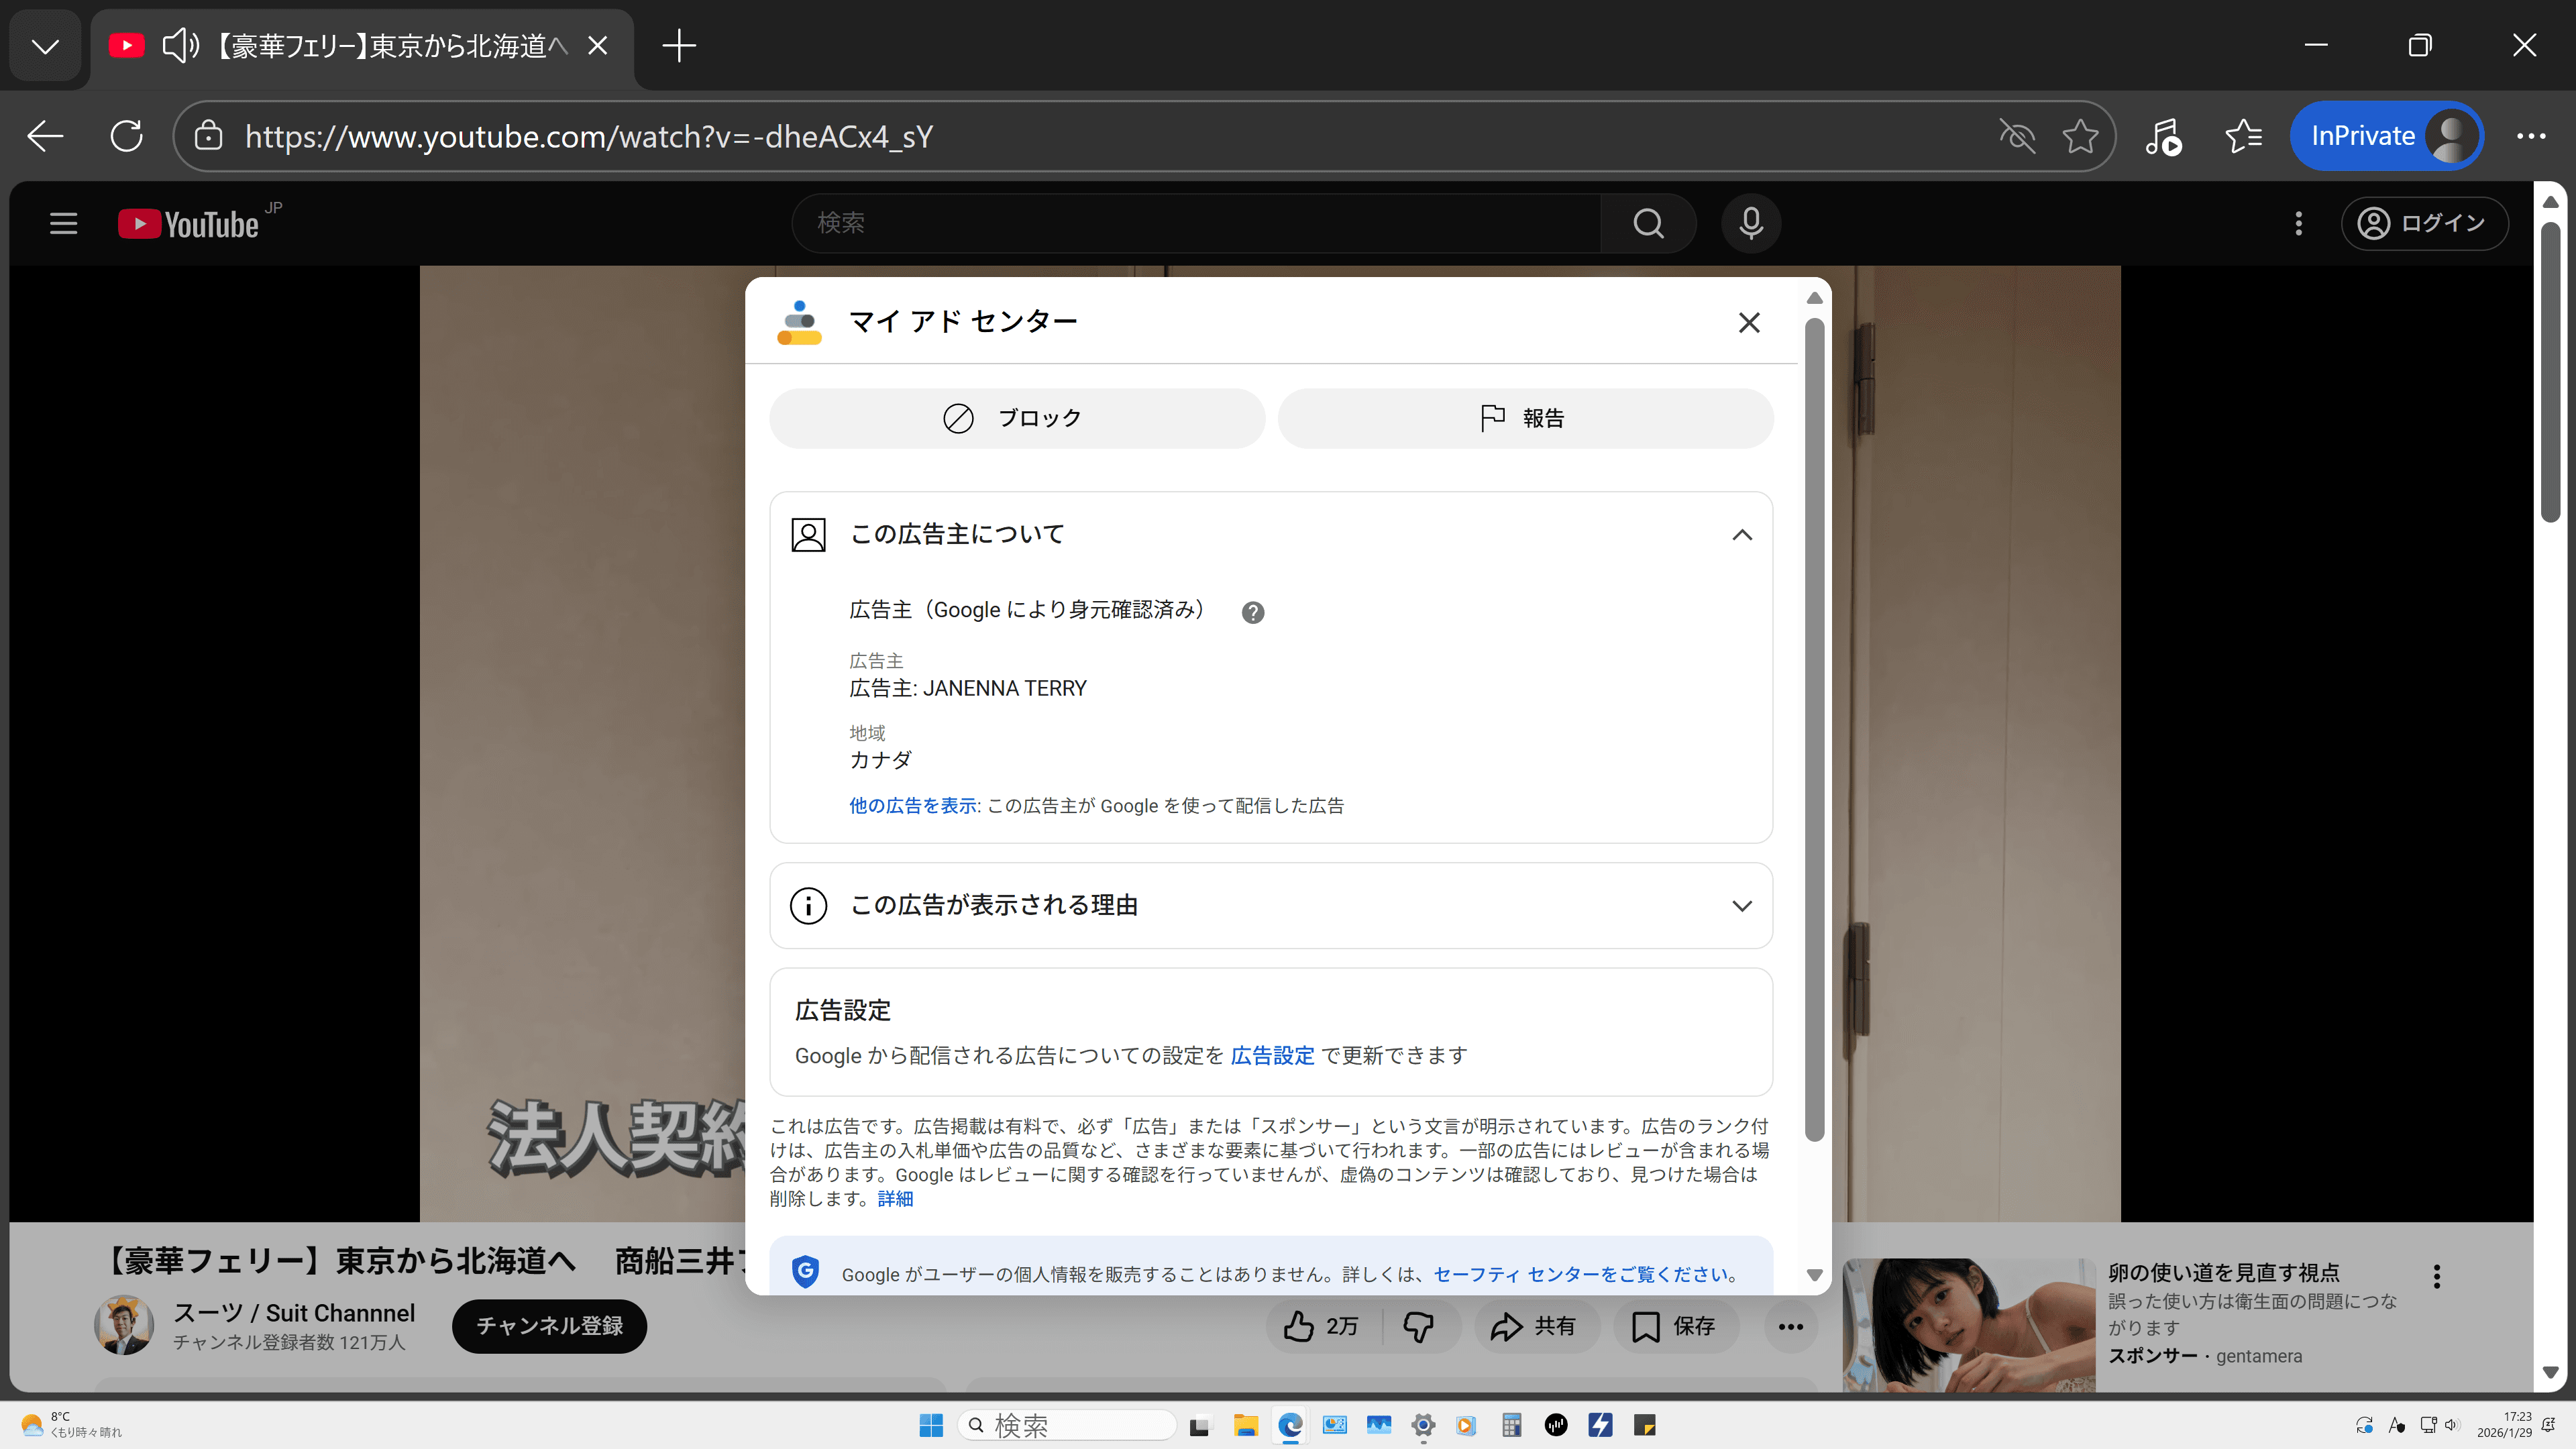
Task: Expand the この広告が表示される理由 section
Action: click(1741, 905)
